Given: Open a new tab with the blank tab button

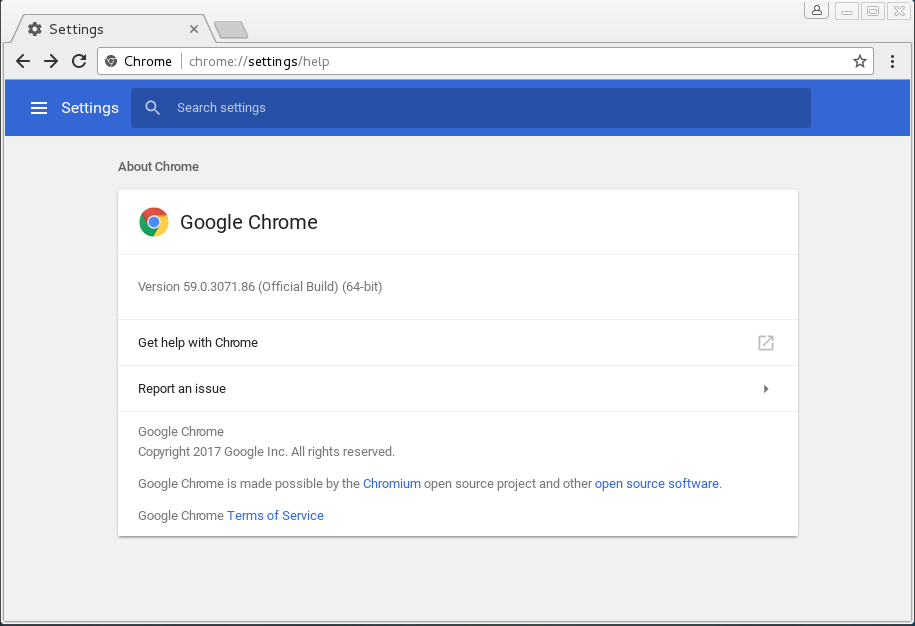Looking at the screenshot, I should click(x=231, y=30).
